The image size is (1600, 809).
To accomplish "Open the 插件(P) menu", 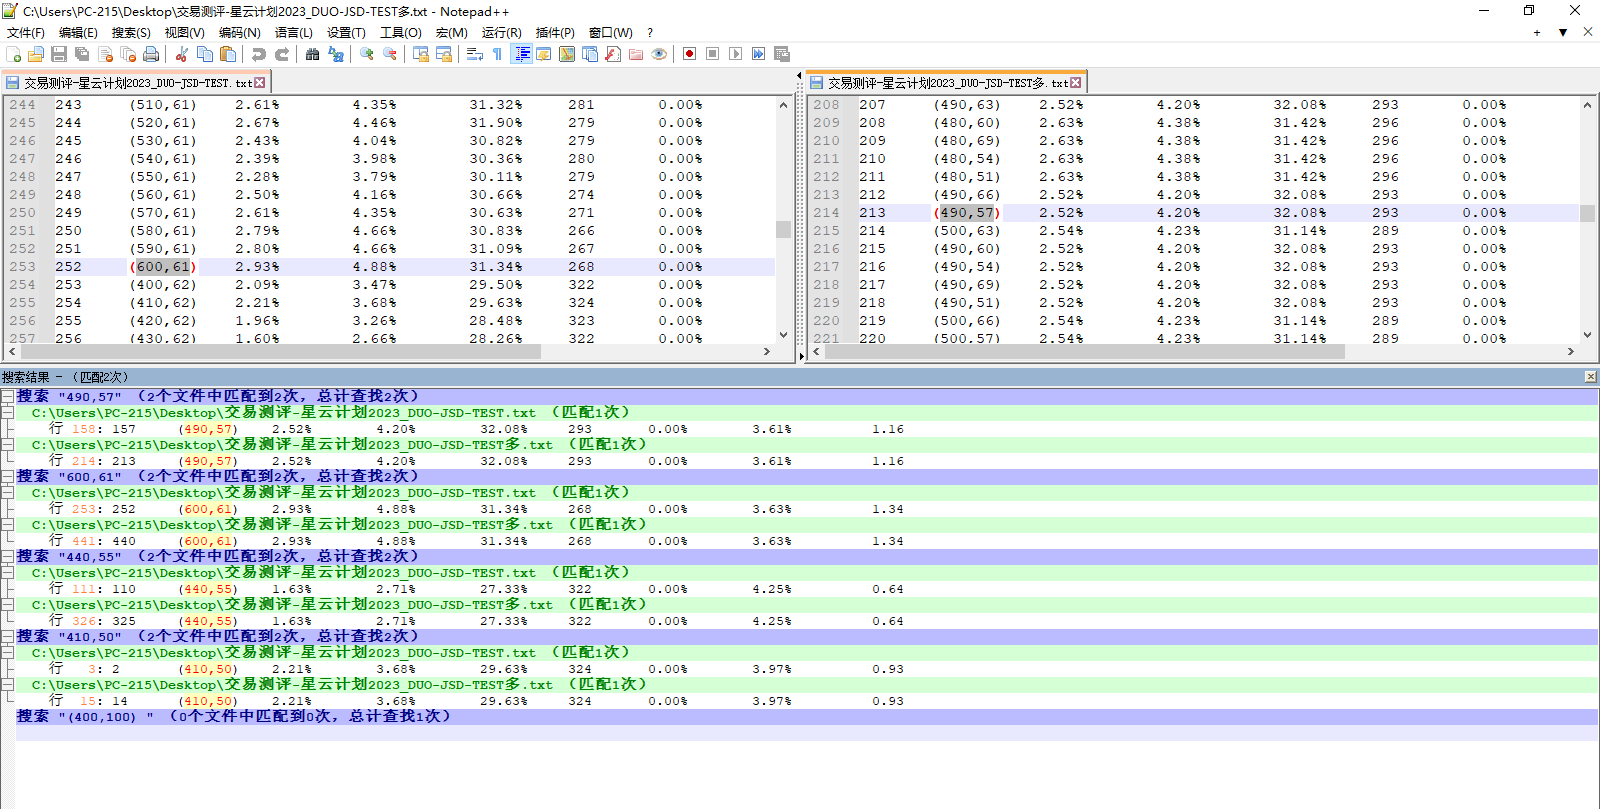I will pos(555,33).
